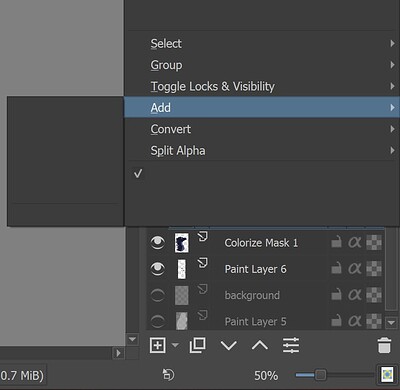Image resolution: width=400 pixels, height=390 pixels.
Task: Select the Paint Layer 6 thumbnail
Action: click(x=182, y=269)
